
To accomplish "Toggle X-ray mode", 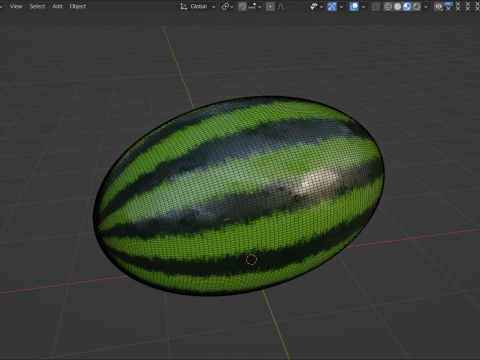I will pyautogui.click(x=376, y=6).
